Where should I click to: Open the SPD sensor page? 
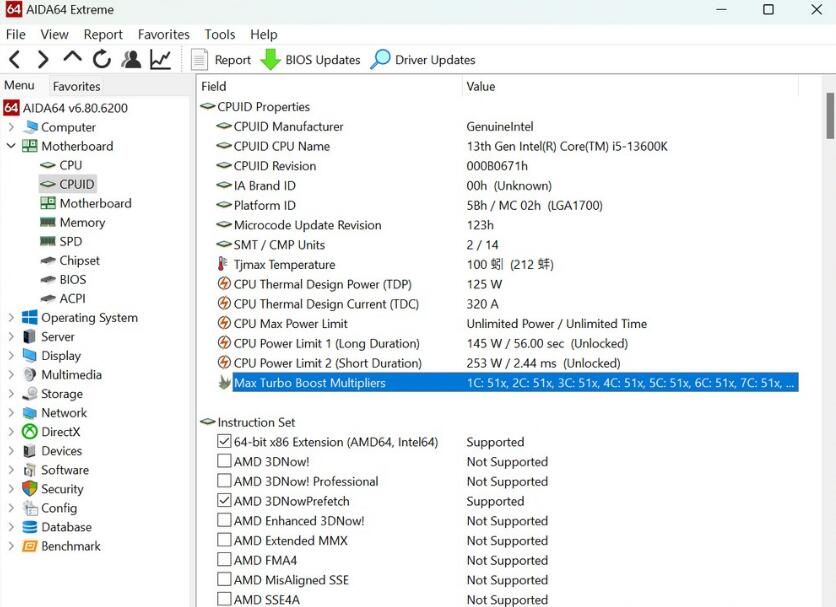click(71, 241)
